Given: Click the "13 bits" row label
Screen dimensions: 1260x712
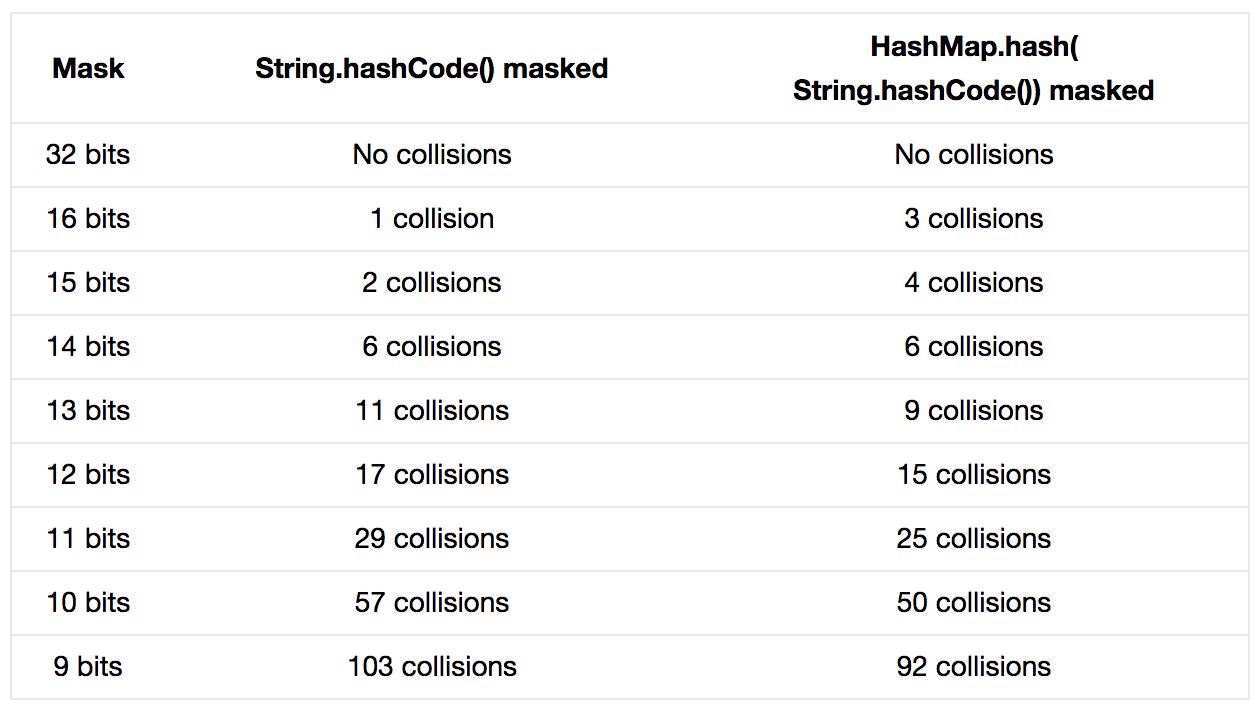Looking at the screenshot, I should [x=88, y=411].
